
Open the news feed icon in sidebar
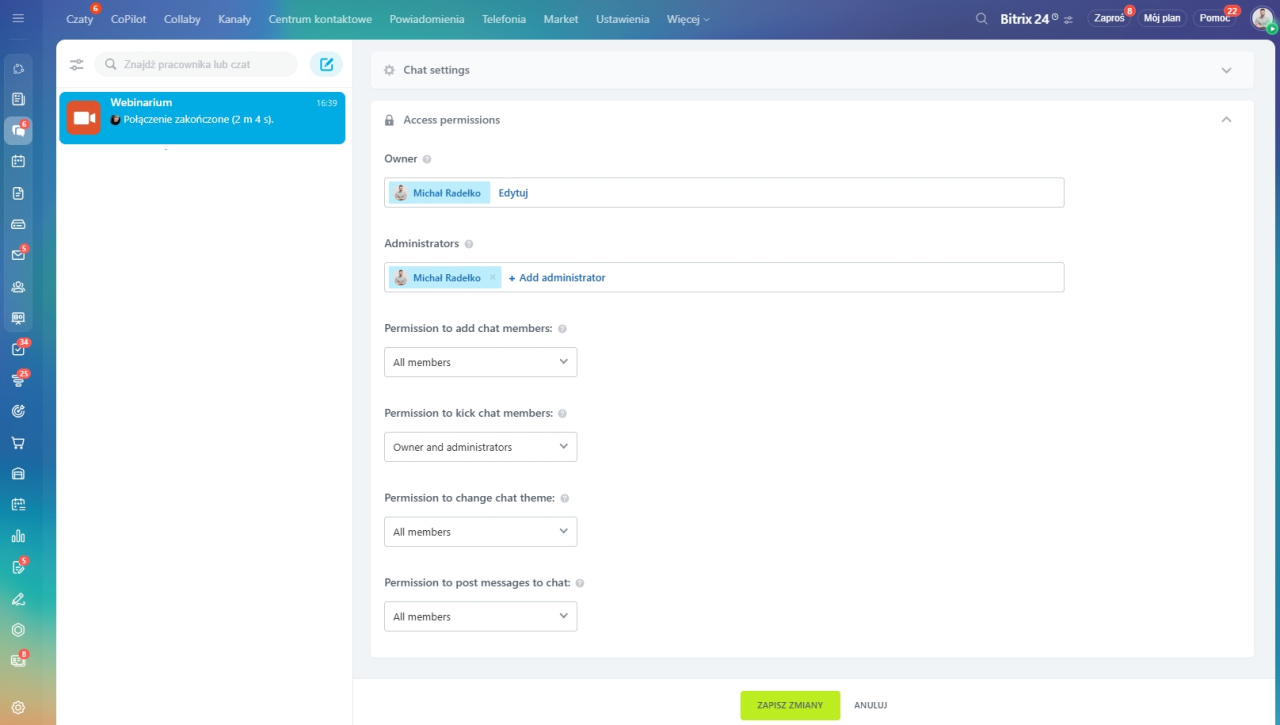click(x=18, y=99)
